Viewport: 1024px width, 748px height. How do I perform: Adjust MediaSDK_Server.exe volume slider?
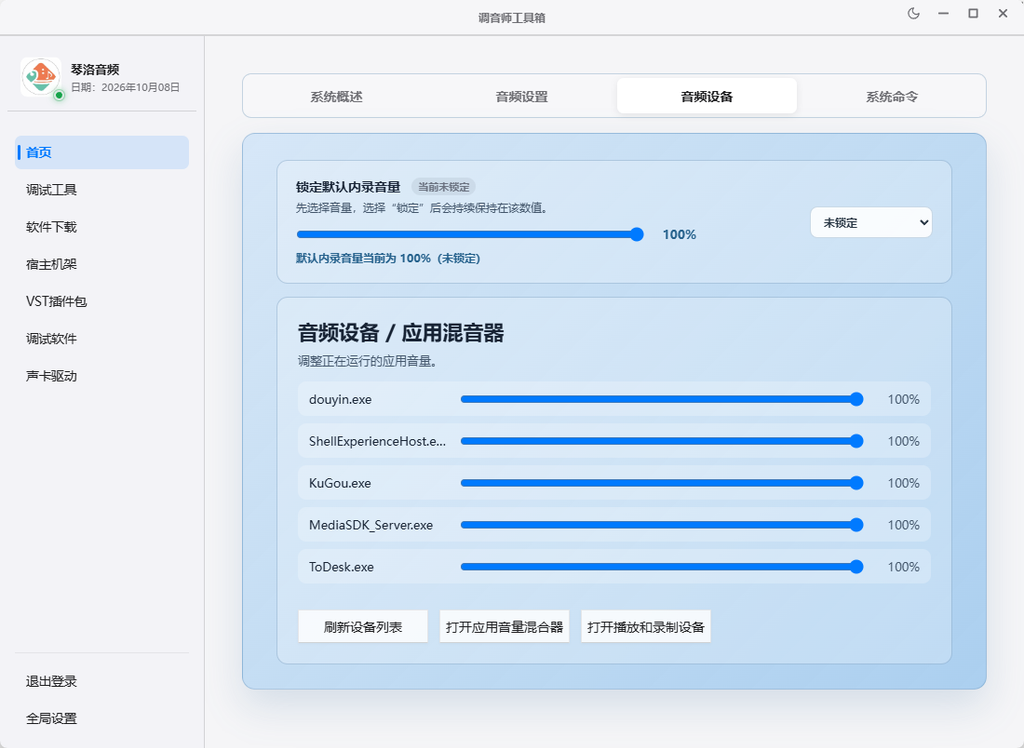coord(662,525)
